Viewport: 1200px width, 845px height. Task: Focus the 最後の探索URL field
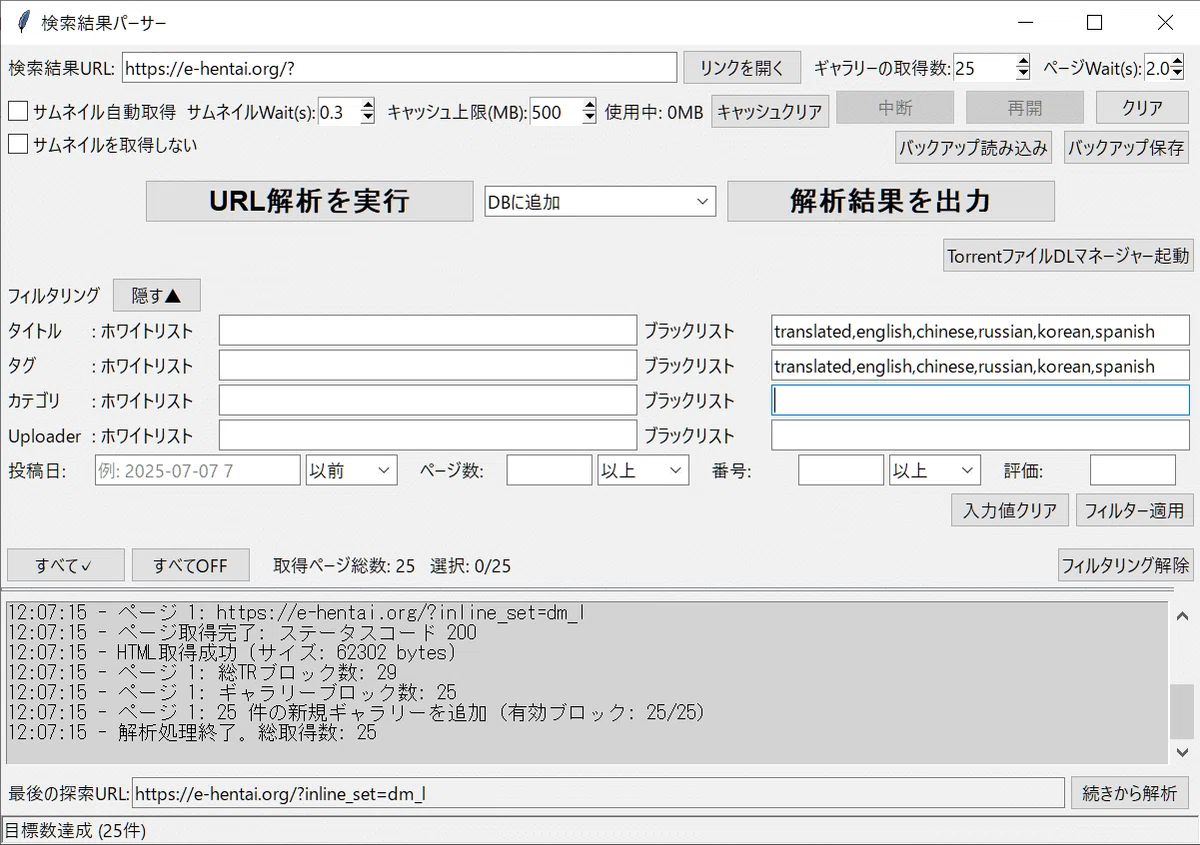(598, 793)
